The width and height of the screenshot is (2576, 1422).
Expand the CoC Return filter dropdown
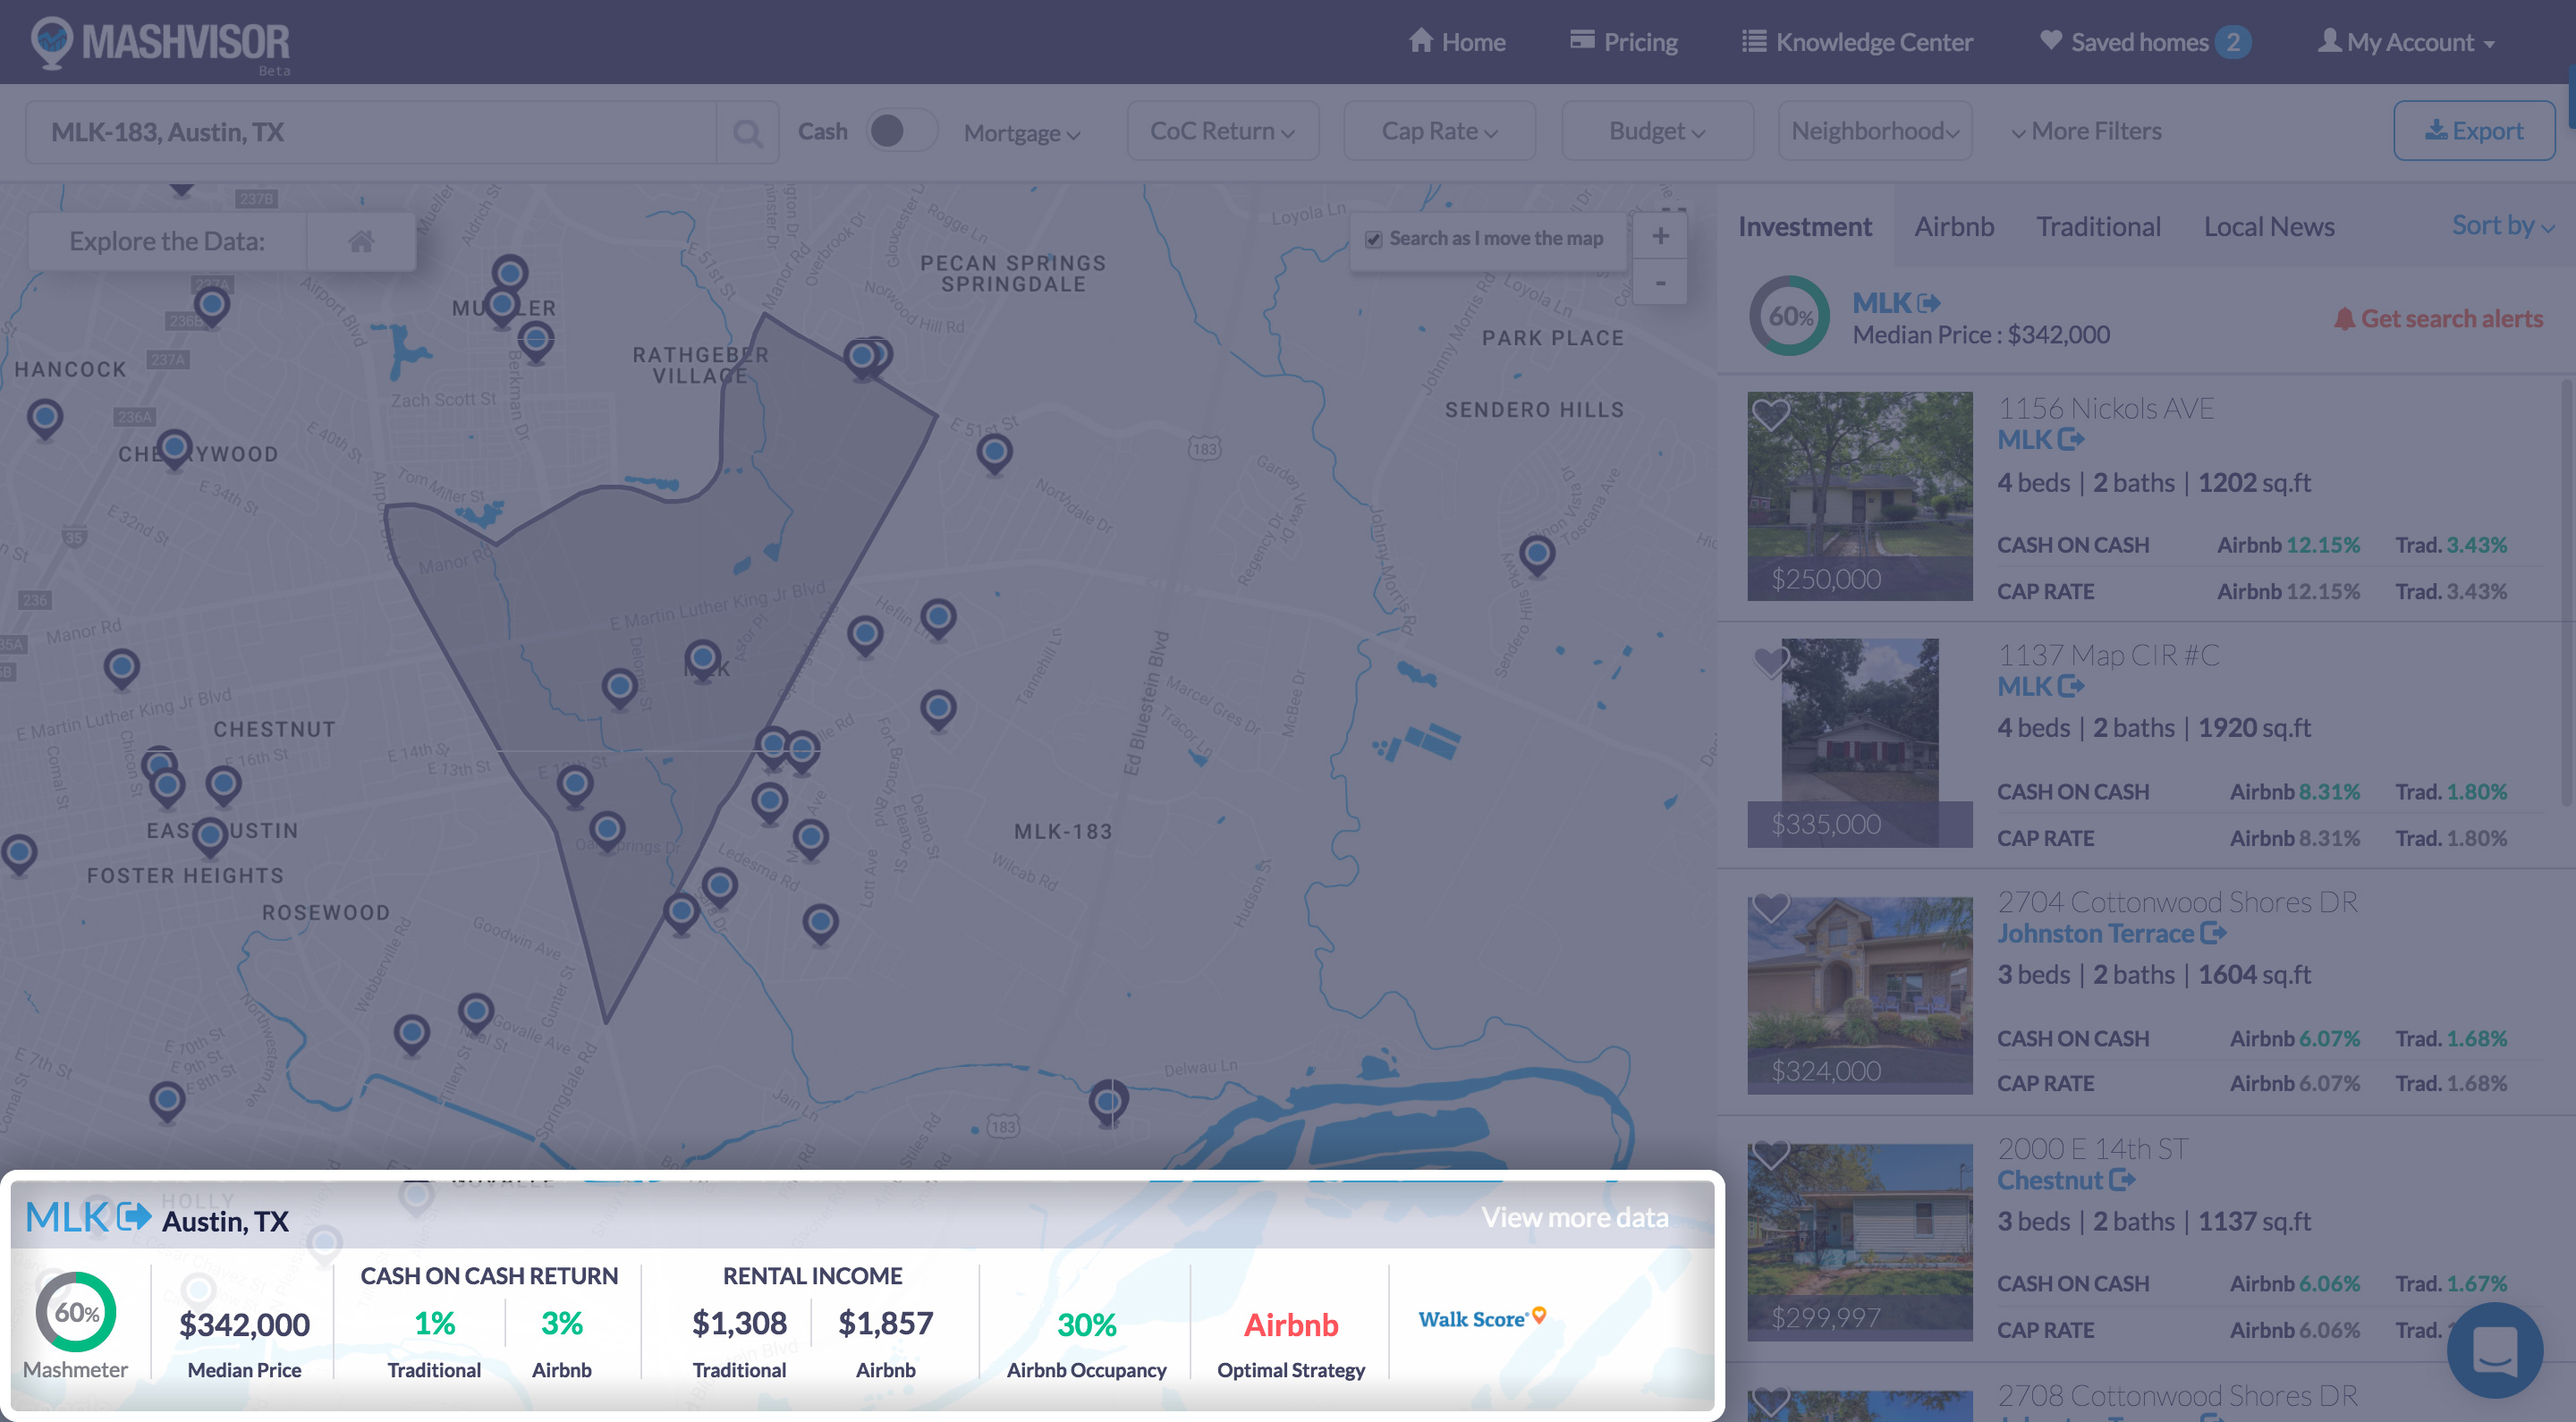pos(1222,131)
